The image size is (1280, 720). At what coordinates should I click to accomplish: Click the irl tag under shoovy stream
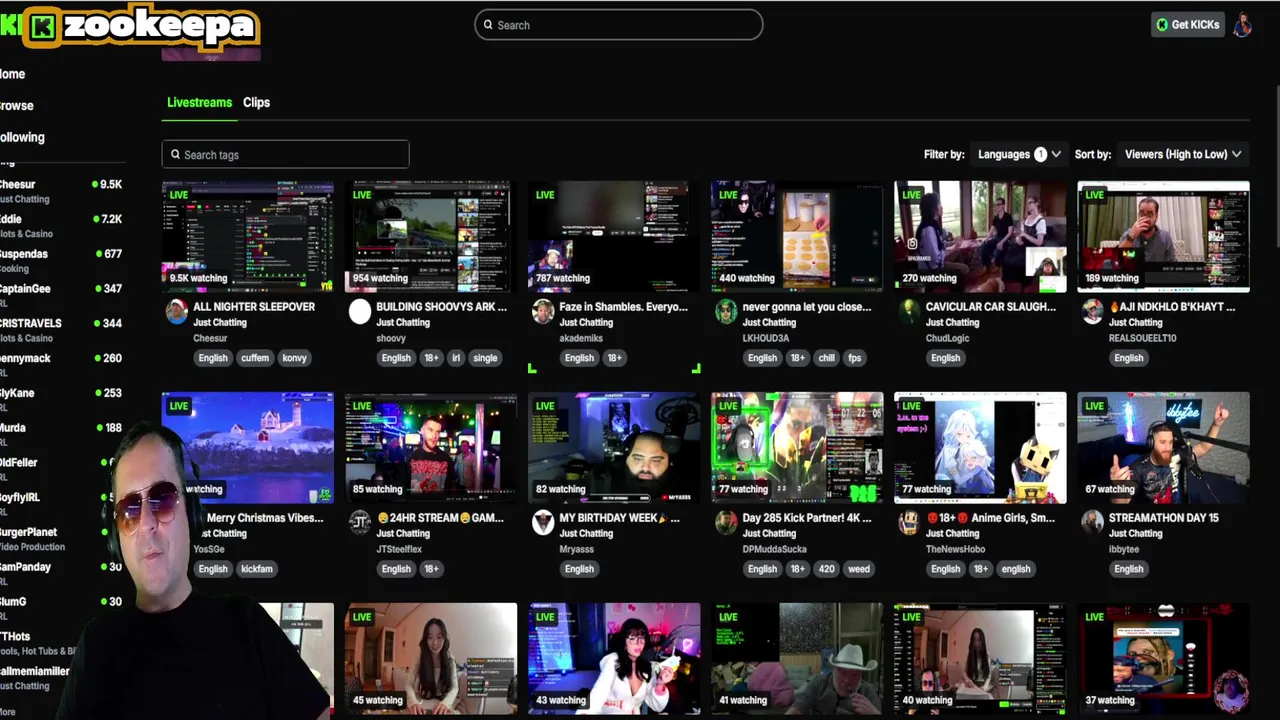coord(456,358)
